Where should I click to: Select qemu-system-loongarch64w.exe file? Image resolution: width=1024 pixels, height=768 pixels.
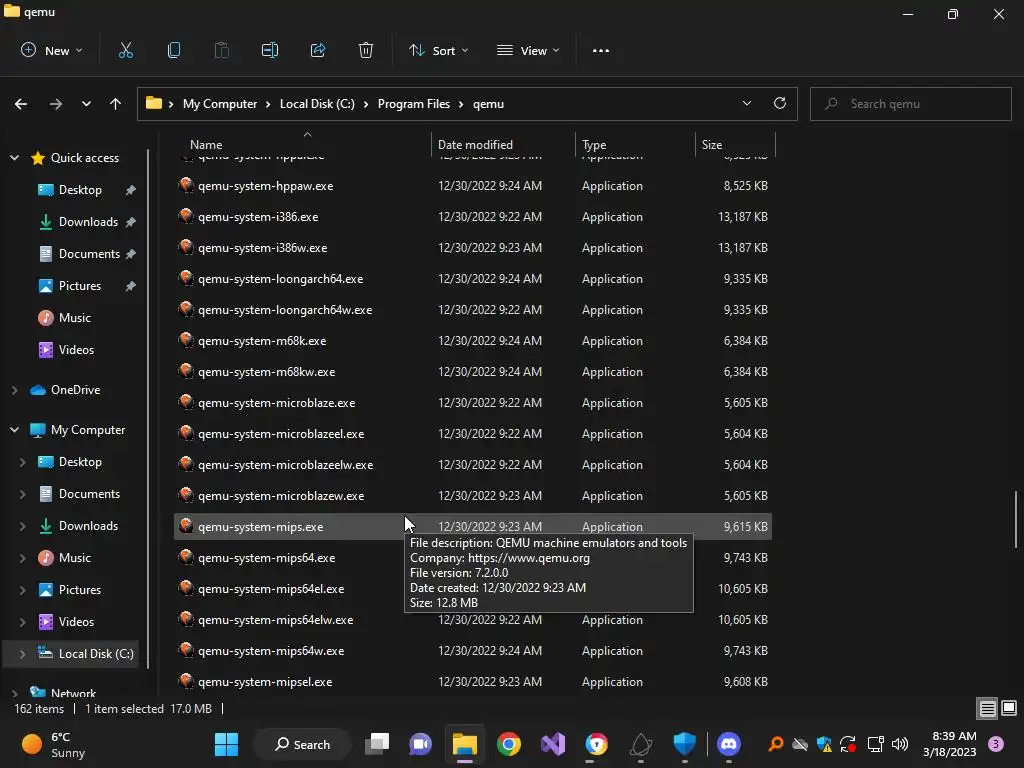(x=473, y=310)
